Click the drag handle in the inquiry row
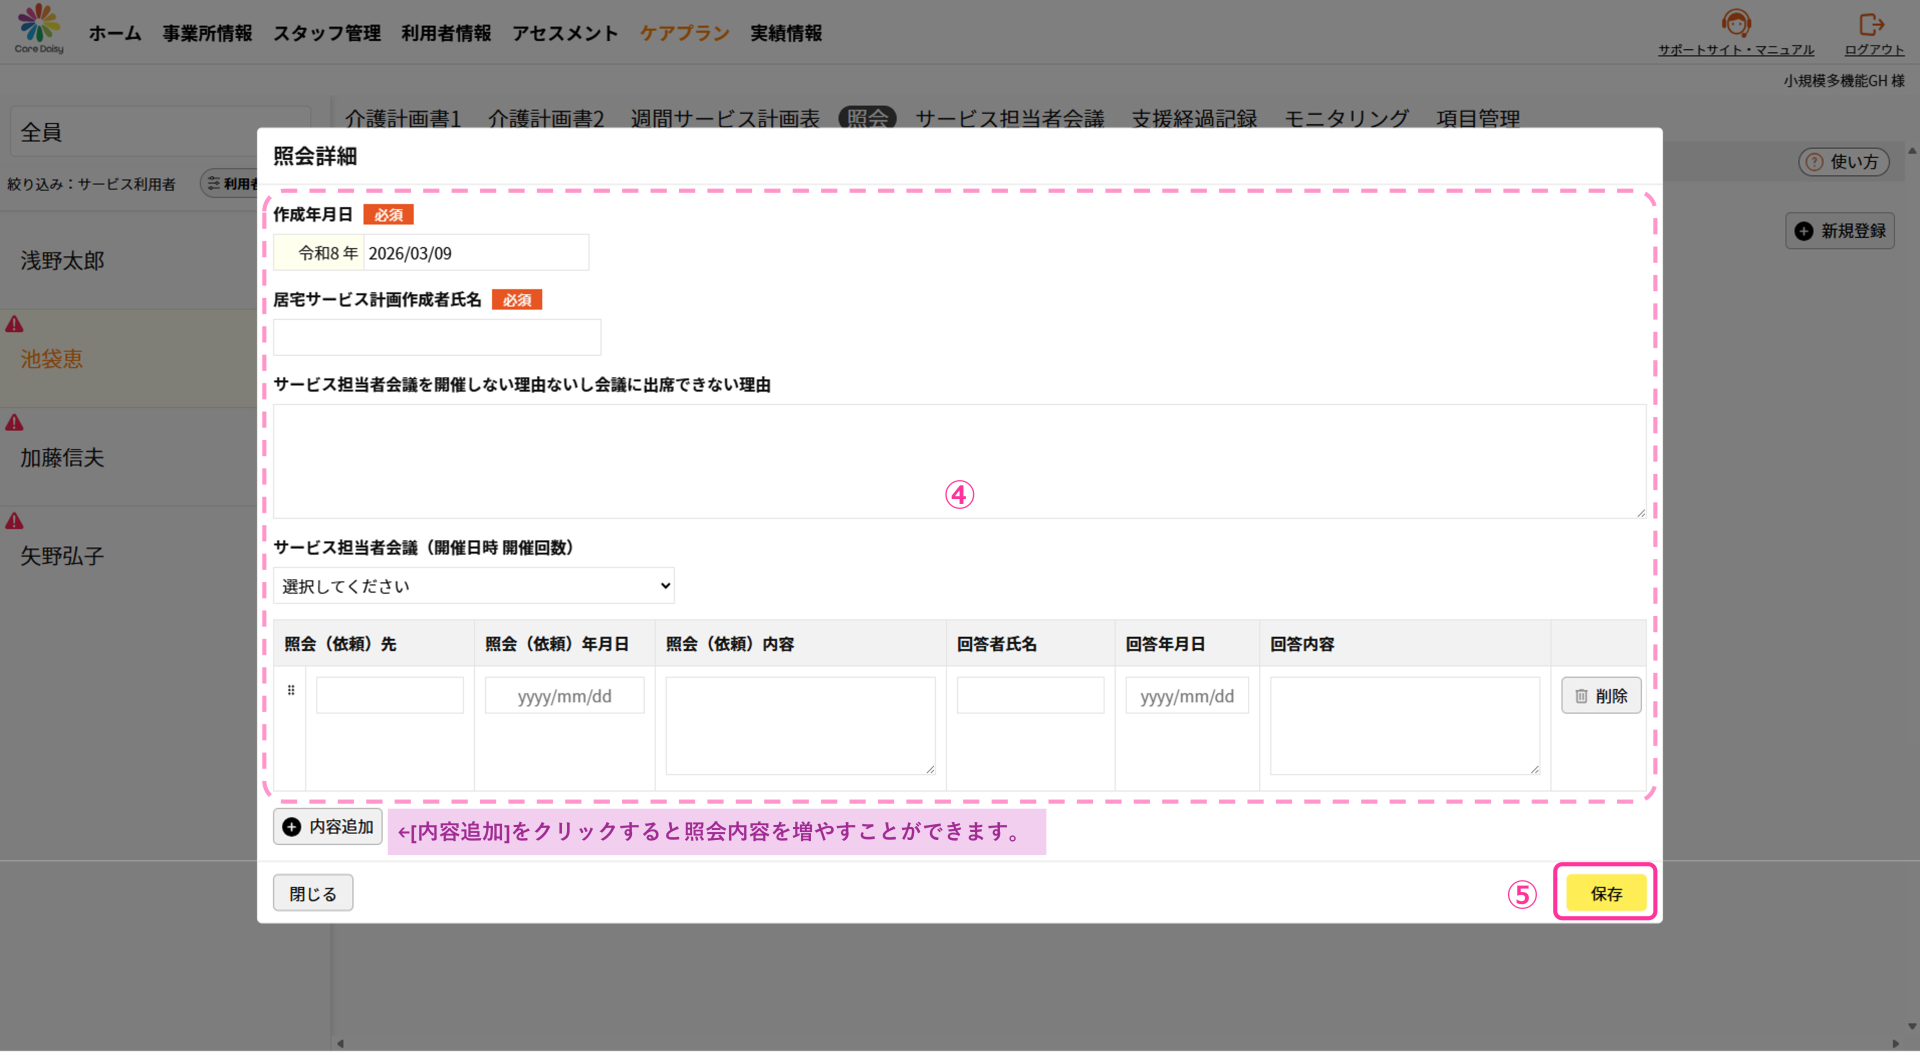This screenshot has width=1920, height=1052. point(291,690)
